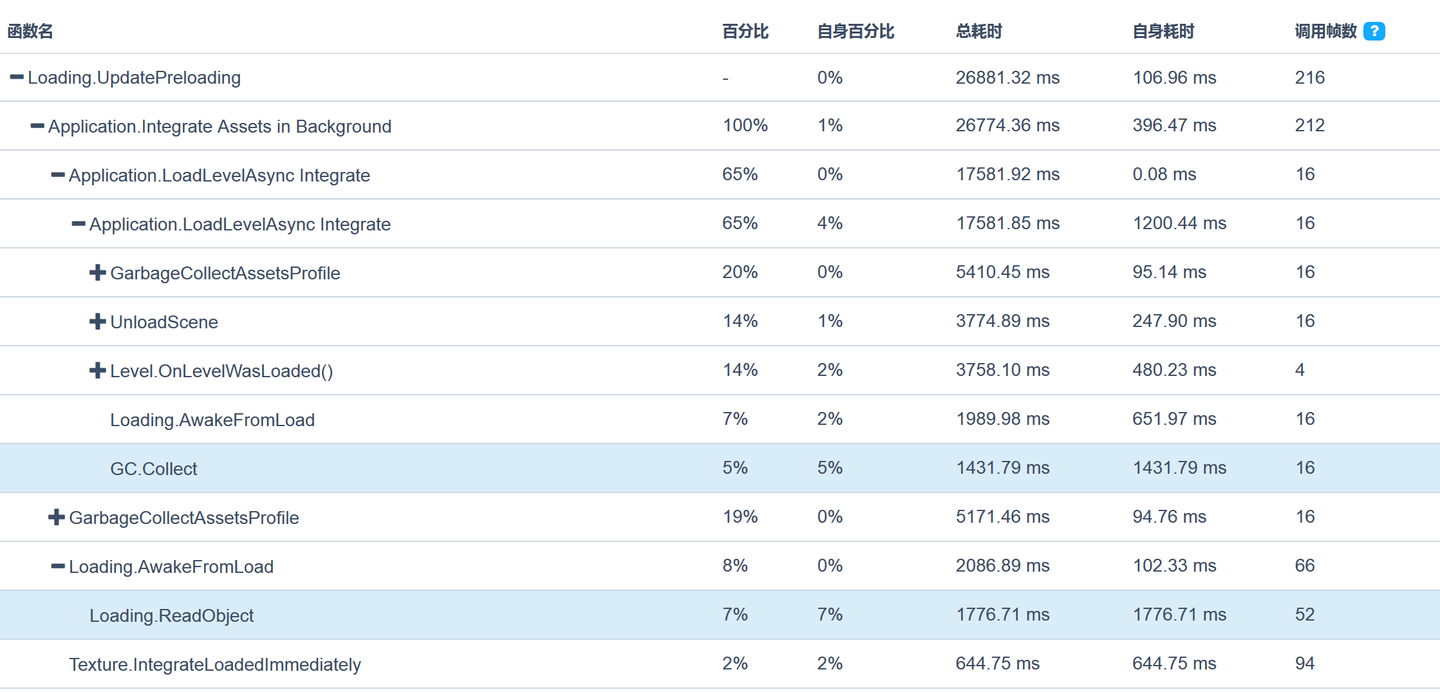Sort by the 百分比 column header
The image size is (1440, 692).
(745, 31)
